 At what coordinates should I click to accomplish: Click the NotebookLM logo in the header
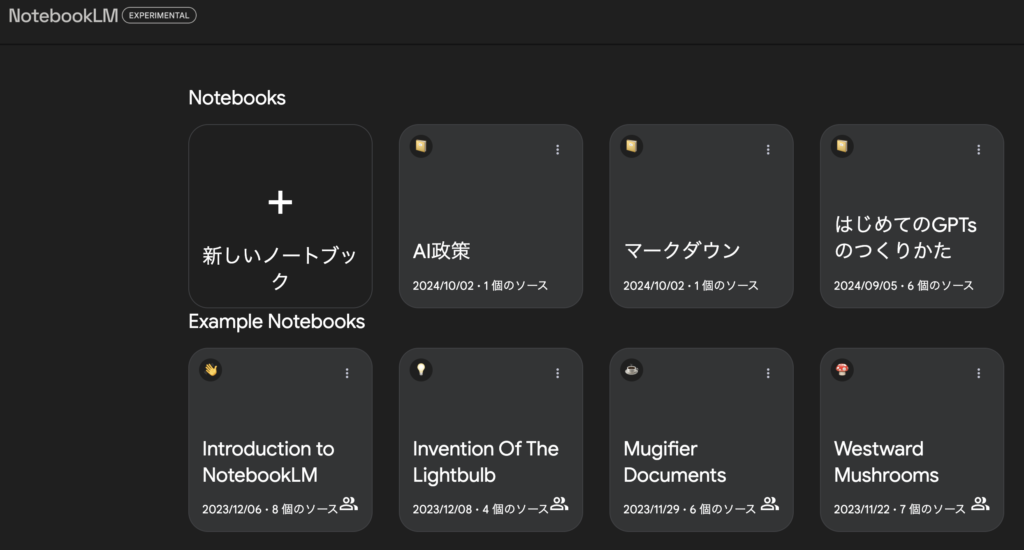[x=63, y=16]
